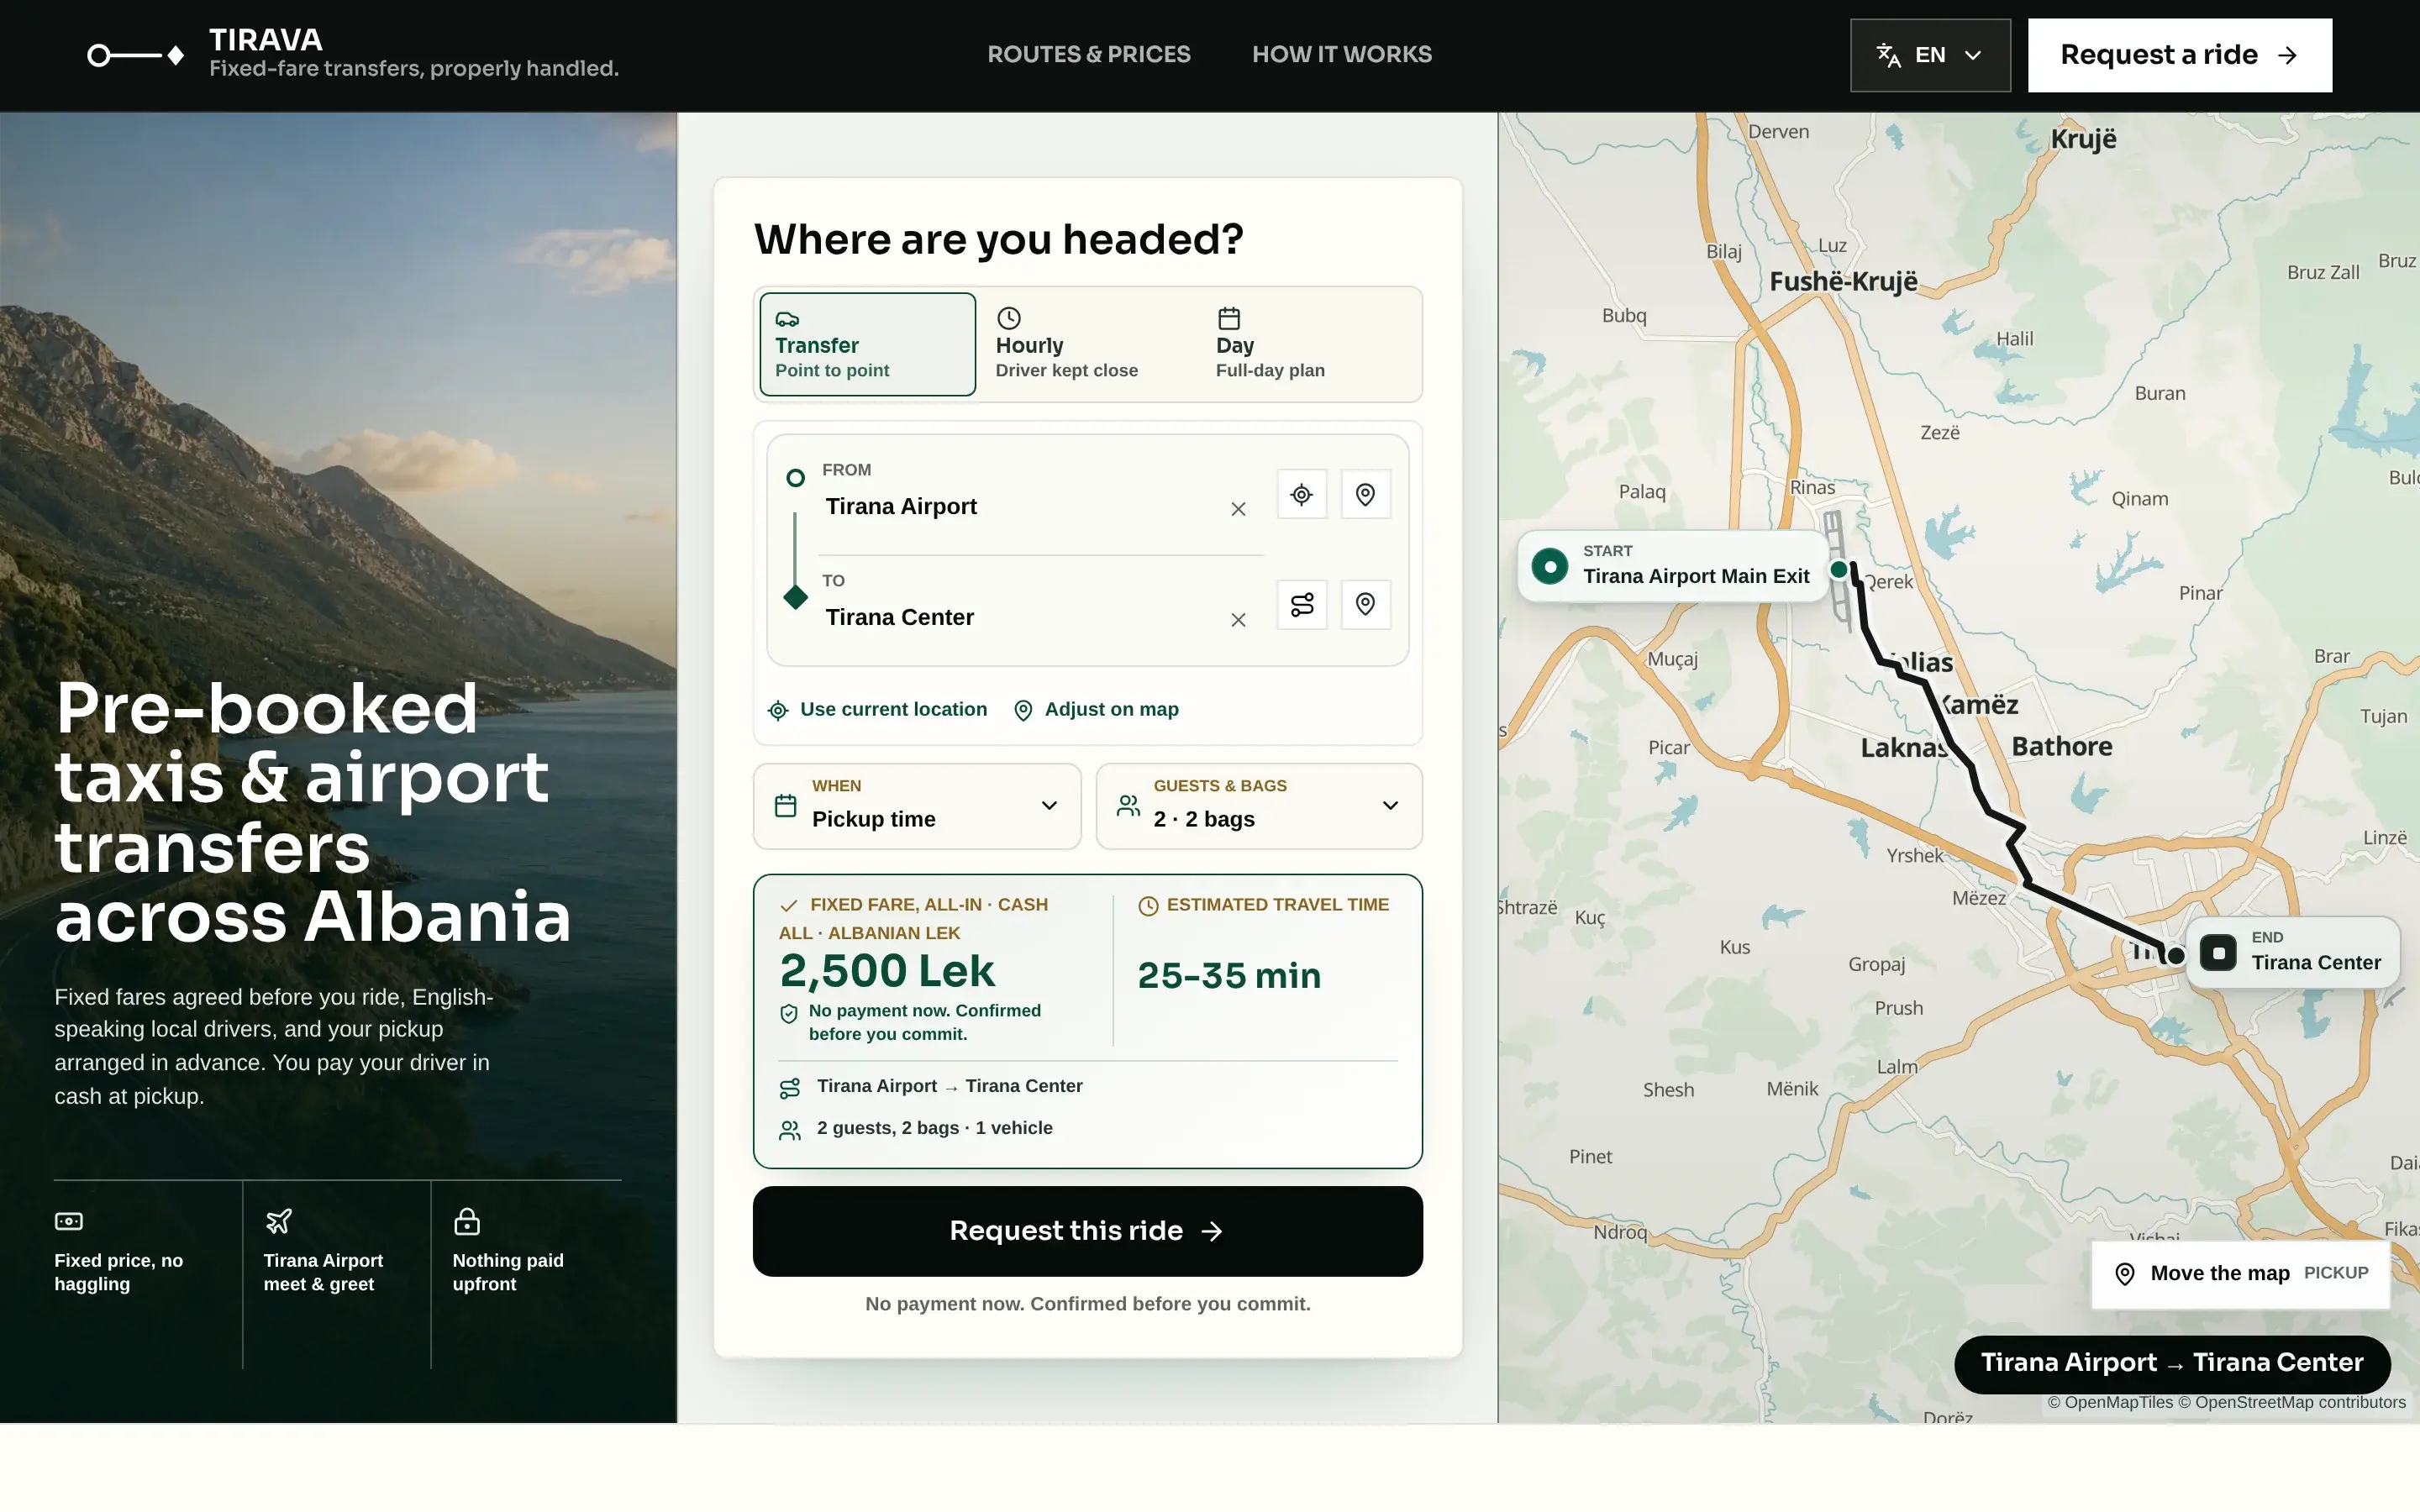The width and height of the screenshot is (2420, 1512).
Task: Click Tirana Airport → Tirana Center map pill
Action: 2172,1363
